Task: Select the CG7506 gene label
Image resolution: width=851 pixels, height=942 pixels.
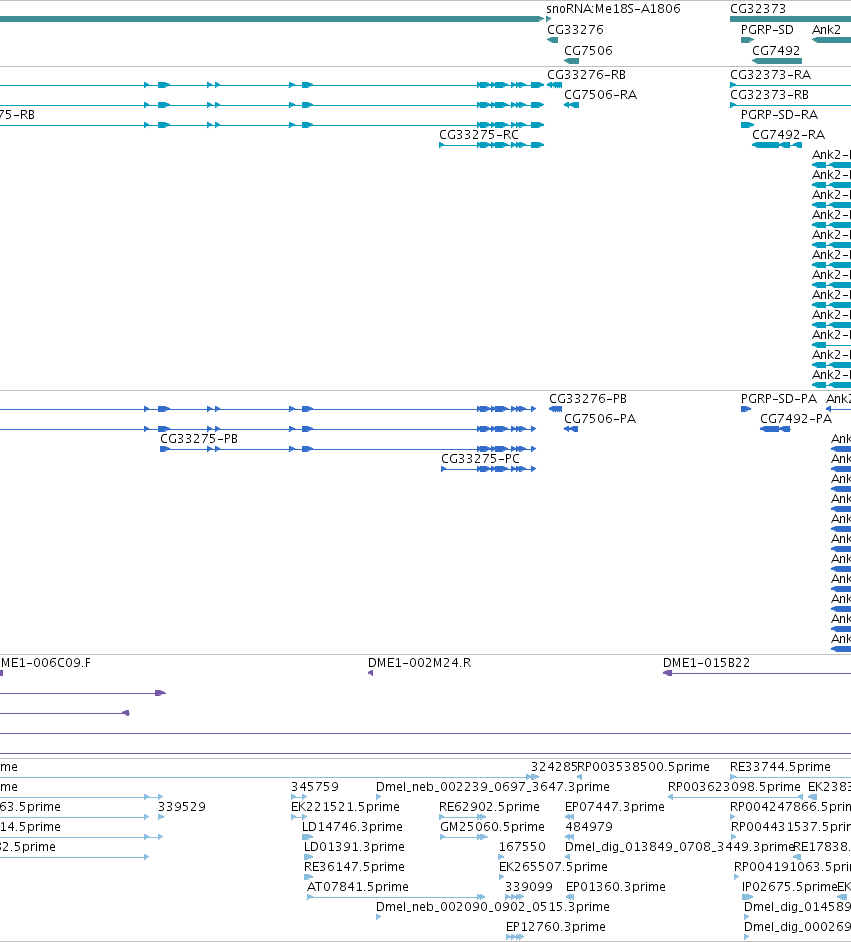Action: tap(589, 50)
